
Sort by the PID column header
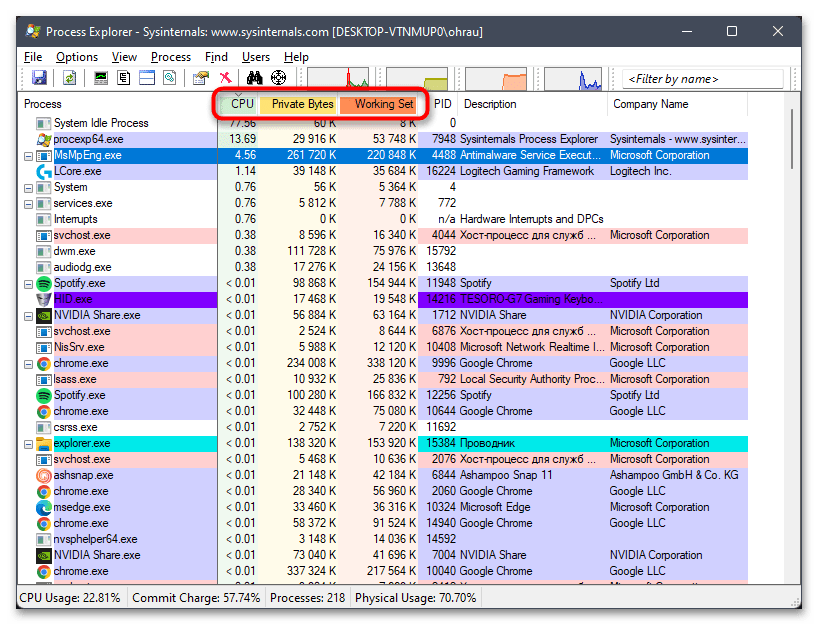(x=437, y=103)
